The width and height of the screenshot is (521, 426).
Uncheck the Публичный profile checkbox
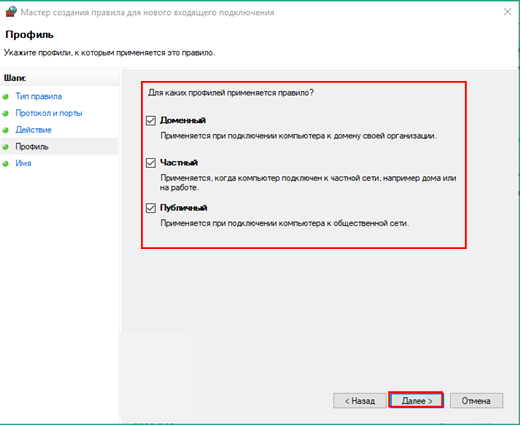[x=151, y=208]
